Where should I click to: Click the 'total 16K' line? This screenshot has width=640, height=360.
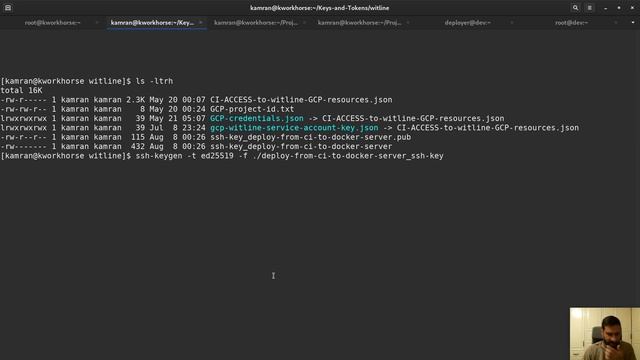(x=21, y=90)
